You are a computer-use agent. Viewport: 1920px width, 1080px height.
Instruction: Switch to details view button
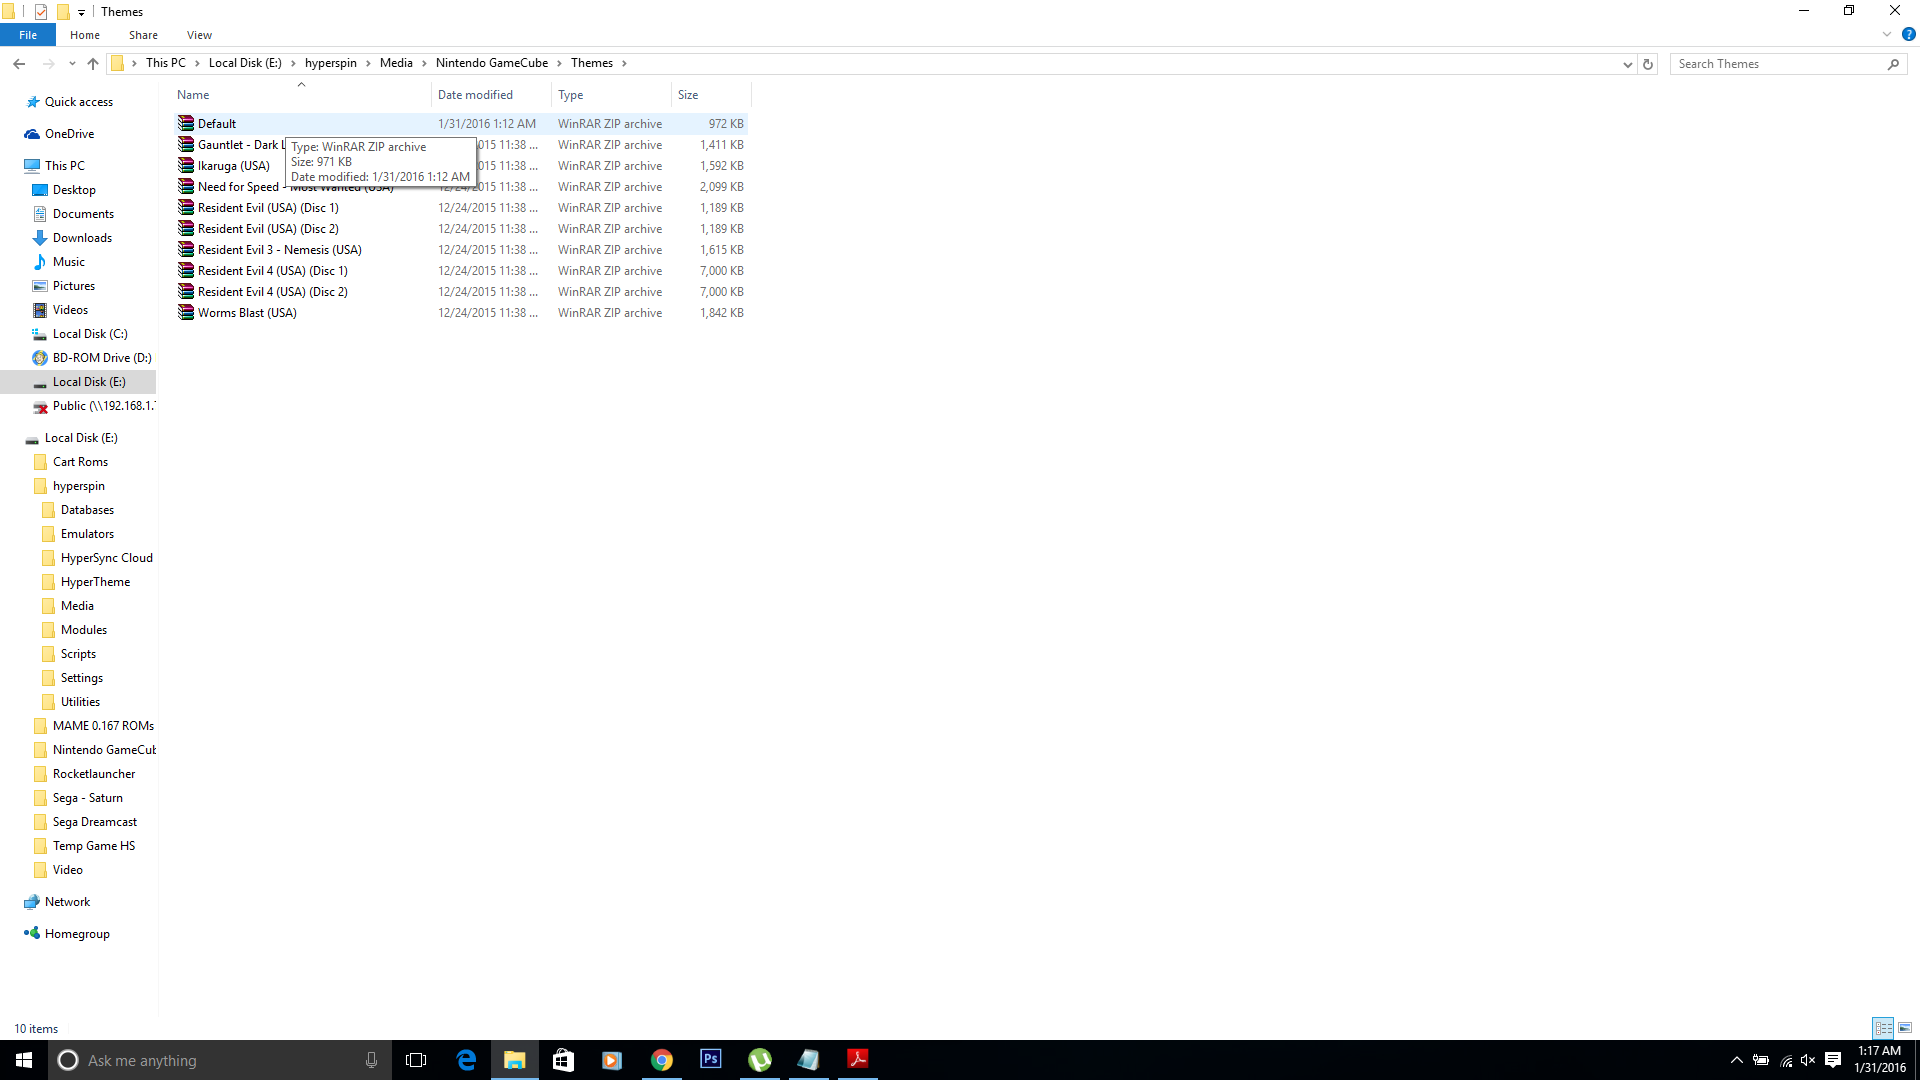click(x=1884, y=1027)
